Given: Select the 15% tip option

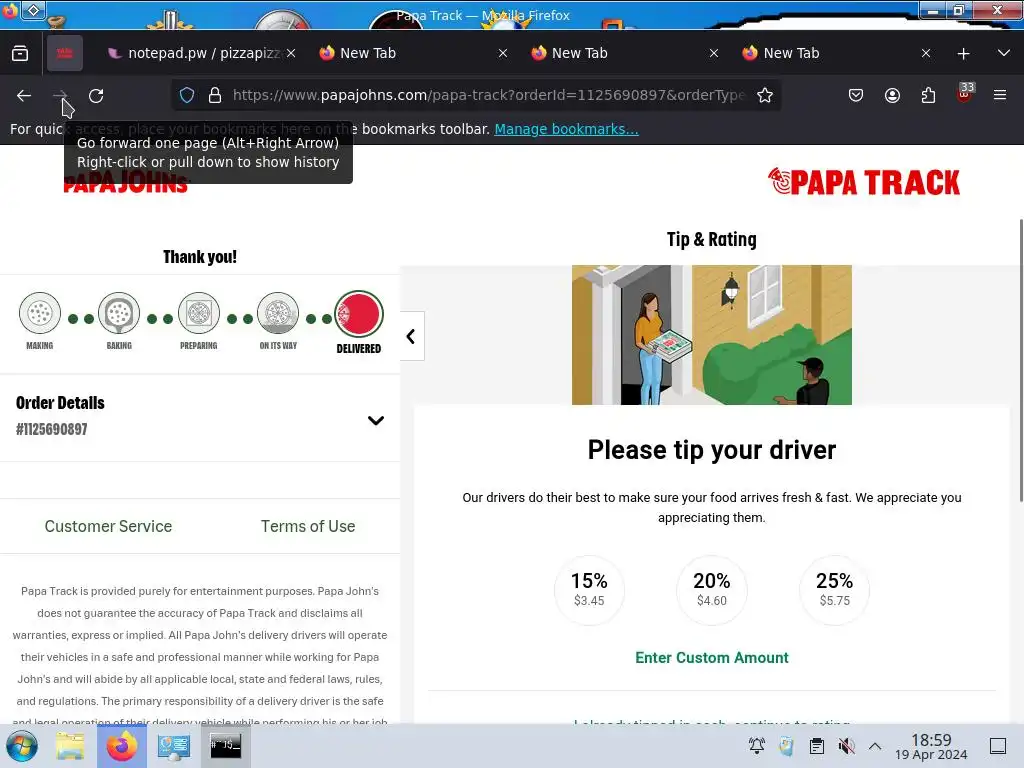Looking at the screenshot, I should [x=589, y=590].
